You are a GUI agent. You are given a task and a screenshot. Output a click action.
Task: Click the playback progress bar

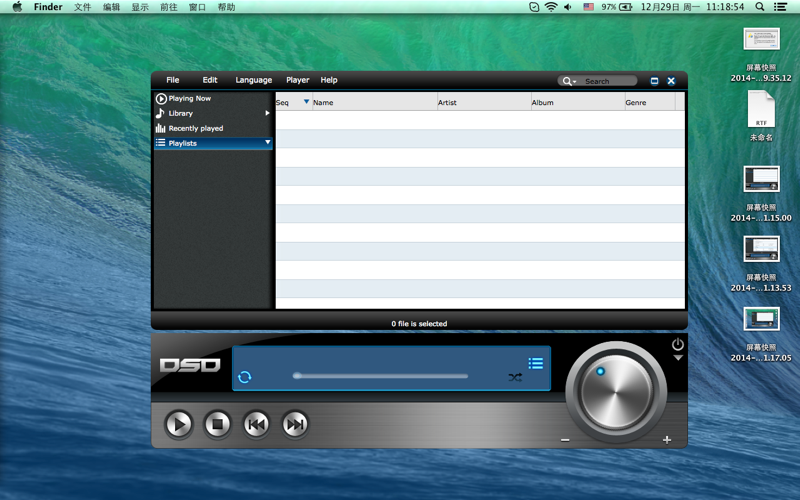[381, 376]
